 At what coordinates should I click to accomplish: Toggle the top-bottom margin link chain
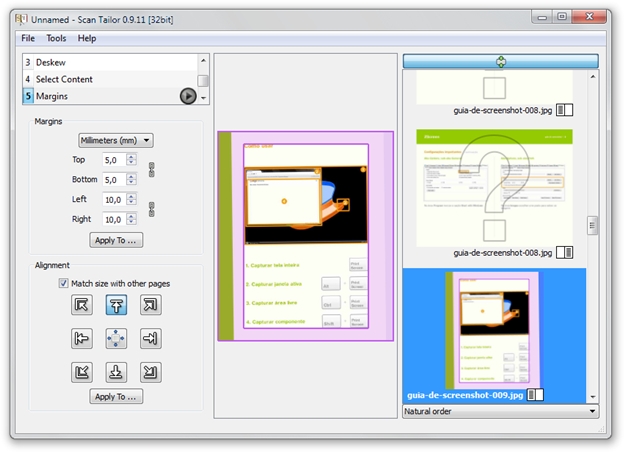tap(151, 170)
